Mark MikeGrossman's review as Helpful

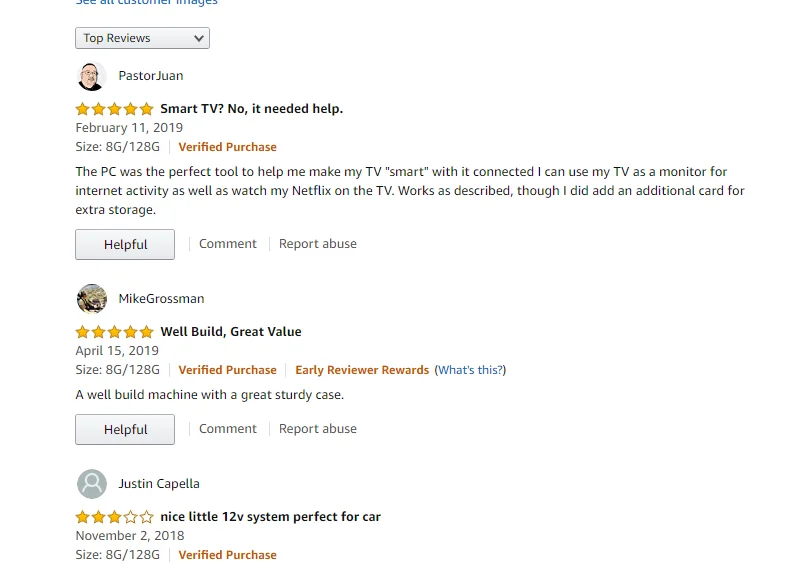125,430
